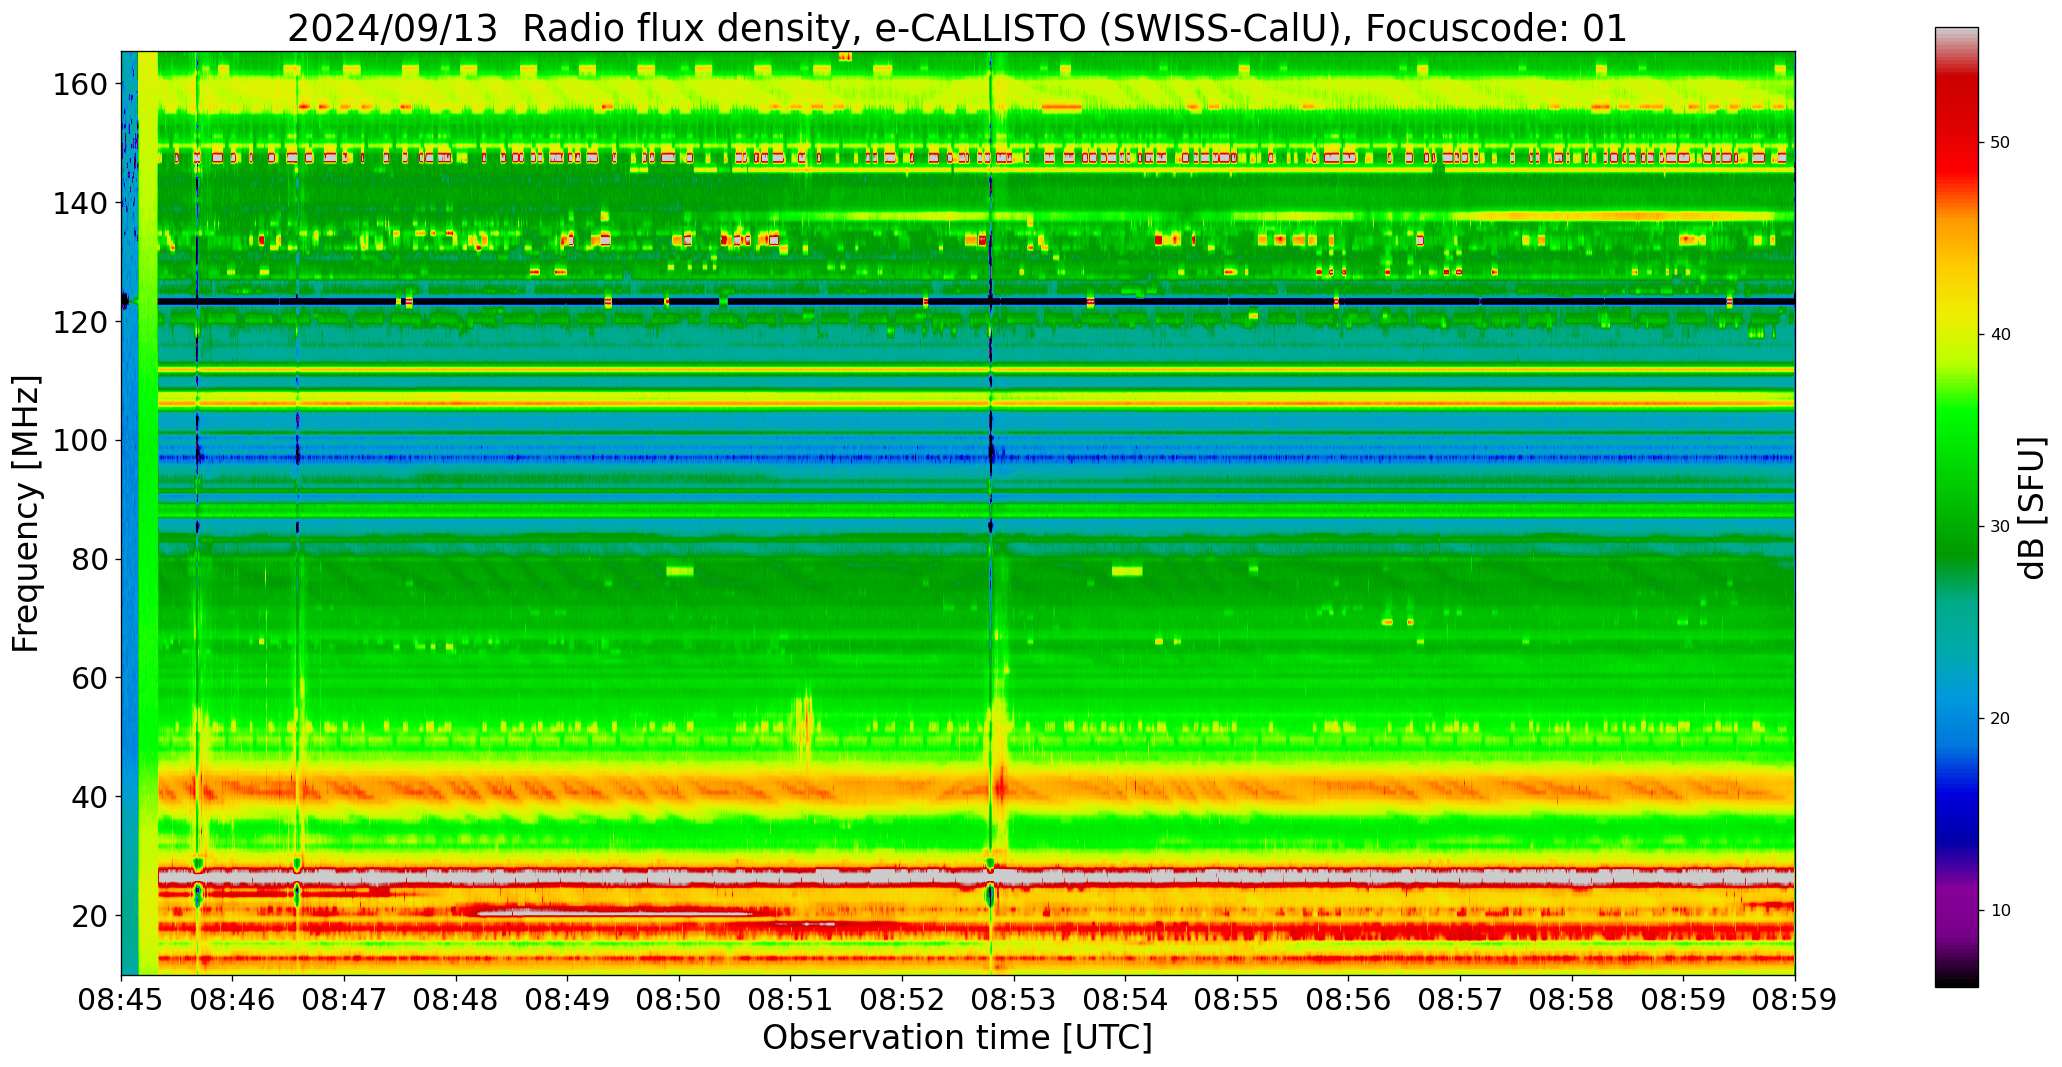Click the 08:52 time tick label
Screen dimensions: 2062x1067
pyautogui.click(x=903, y=1000)
